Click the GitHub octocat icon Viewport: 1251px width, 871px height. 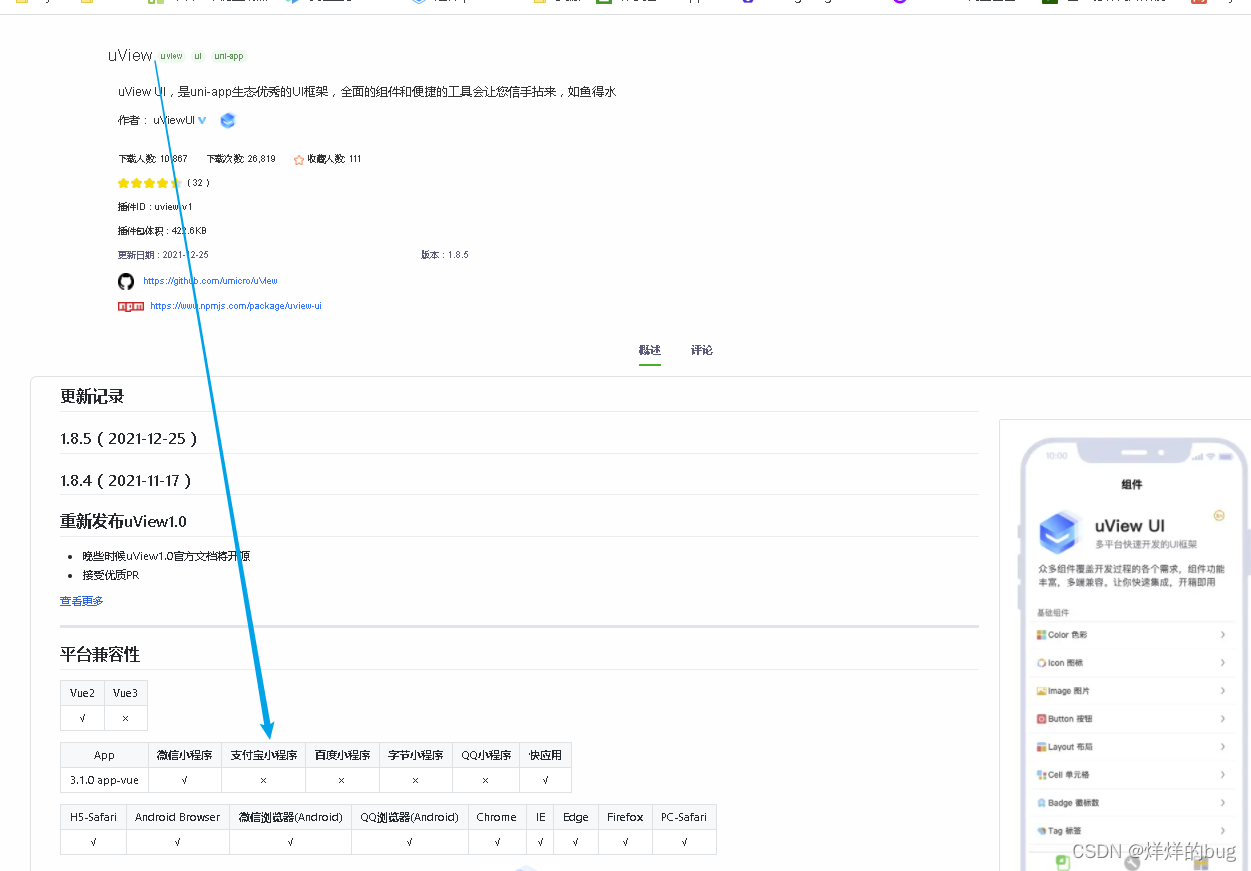click(x=125, y=281)
